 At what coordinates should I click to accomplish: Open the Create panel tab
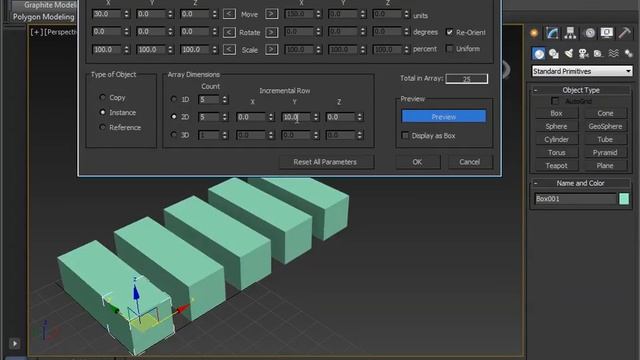pos(534,33)
